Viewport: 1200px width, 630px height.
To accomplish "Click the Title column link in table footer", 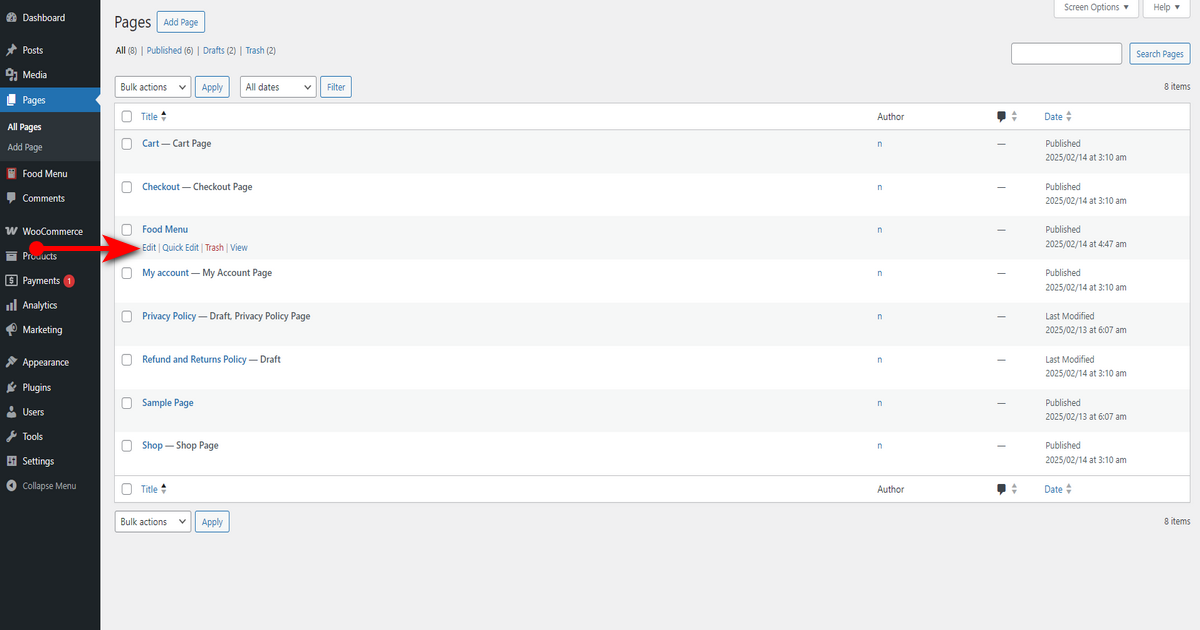I will pos(149,490).
